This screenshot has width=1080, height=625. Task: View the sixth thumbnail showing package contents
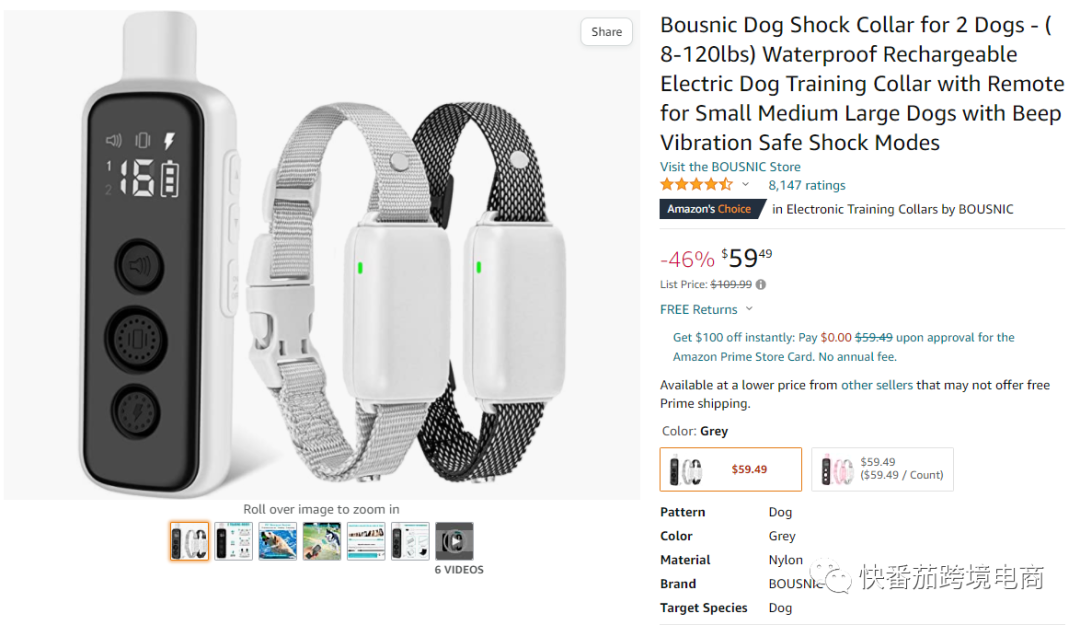pos(410,541)
